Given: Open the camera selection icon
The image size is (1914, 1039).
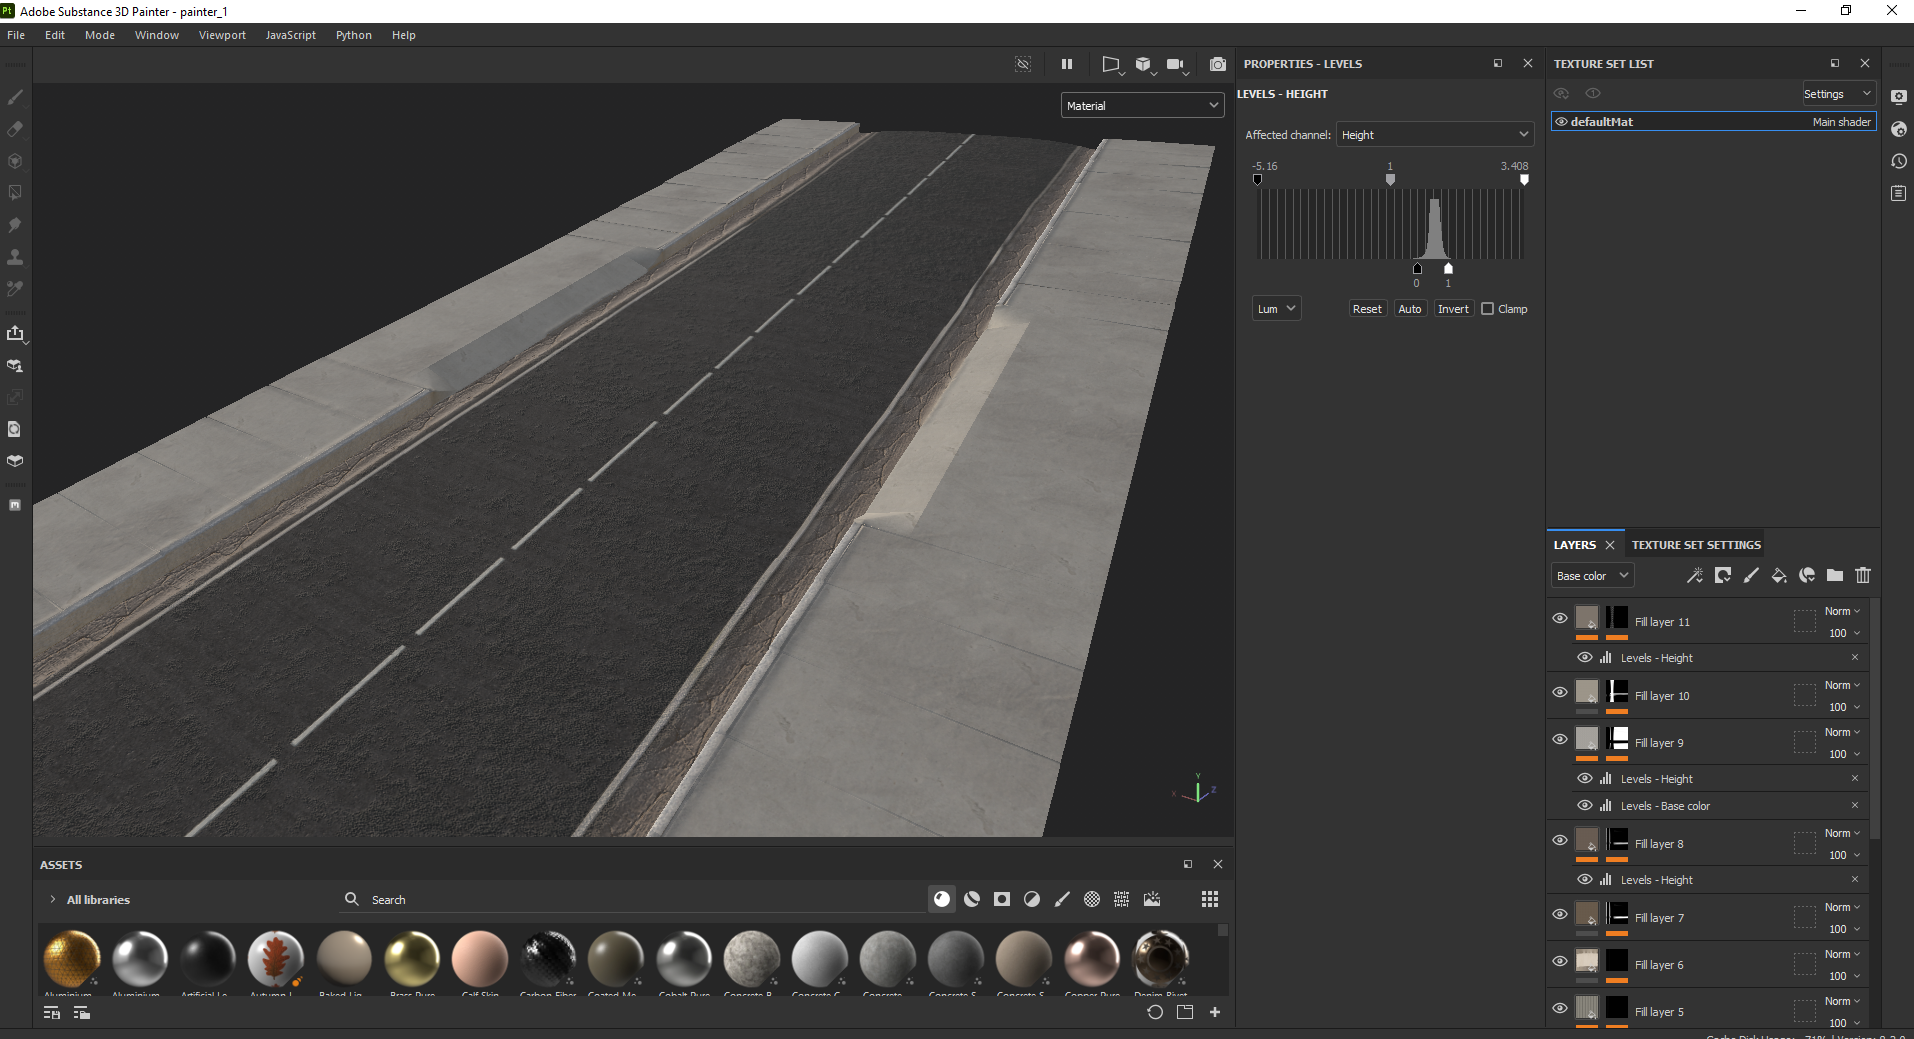Looking at the screenshot, I should 1176,64.
